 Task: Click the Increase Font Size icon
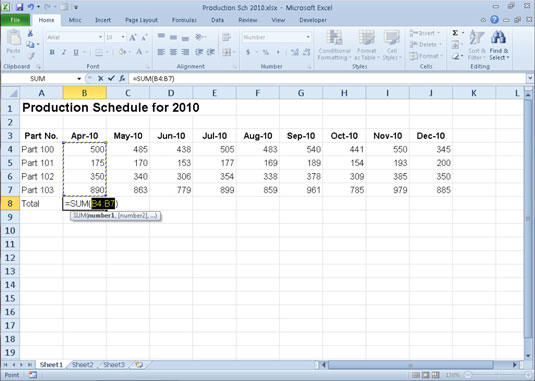[x=133, y=38]
